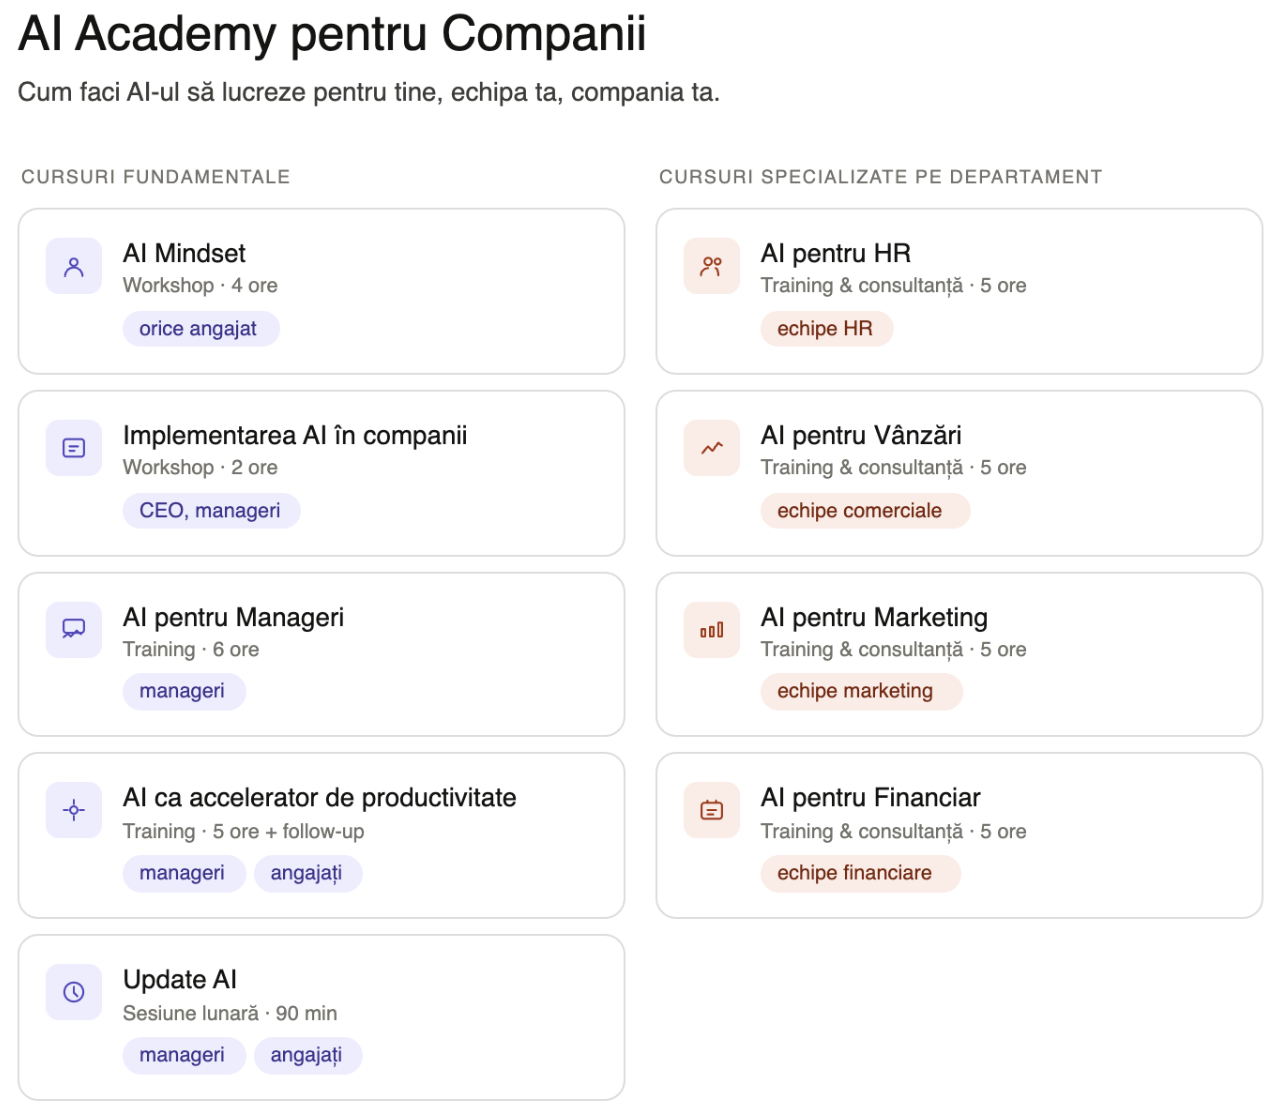Click the AI pentru Marketing bars icon
The image size is (1280, 1120).
[712, 630]
